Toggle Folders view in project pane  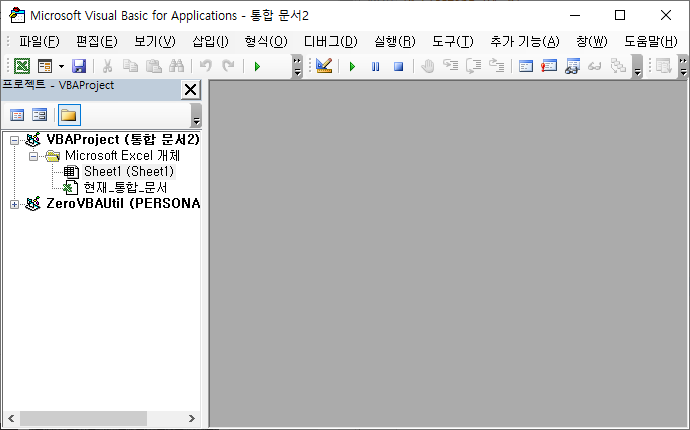click(x=69, y=115)
